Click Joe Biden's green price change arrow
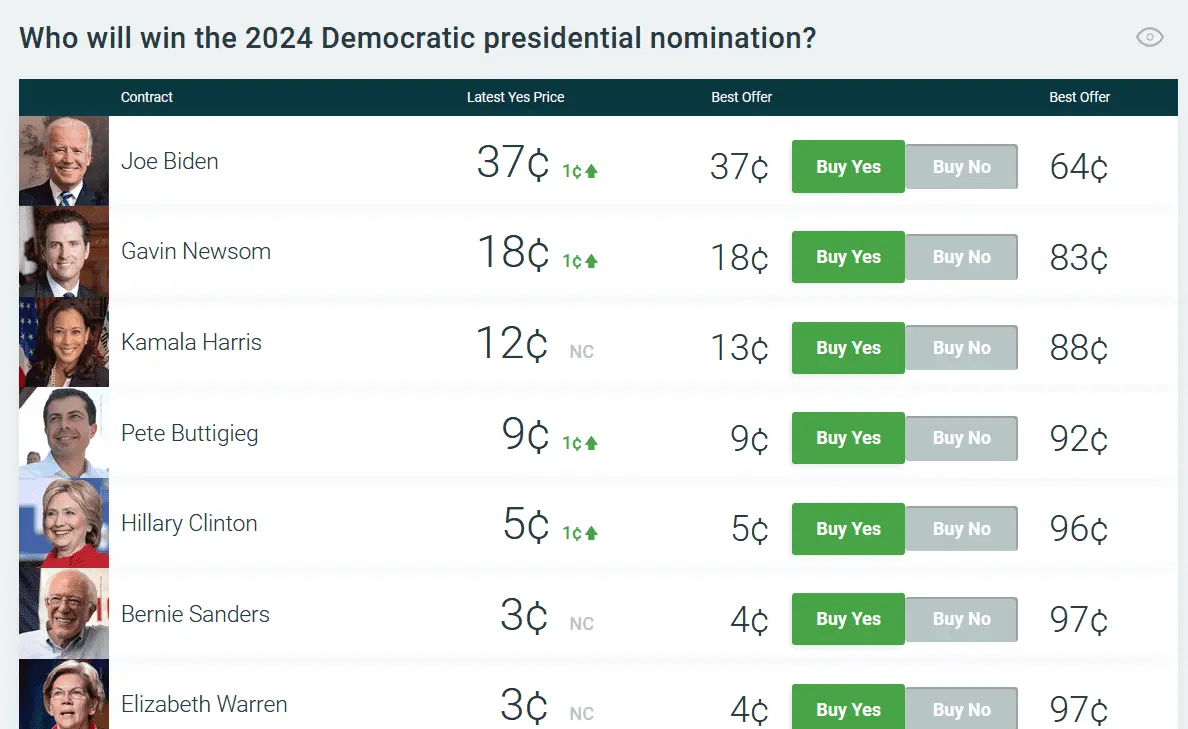Image resolution: width=1188 pixels, height=729 pixels. click(591, 171)
